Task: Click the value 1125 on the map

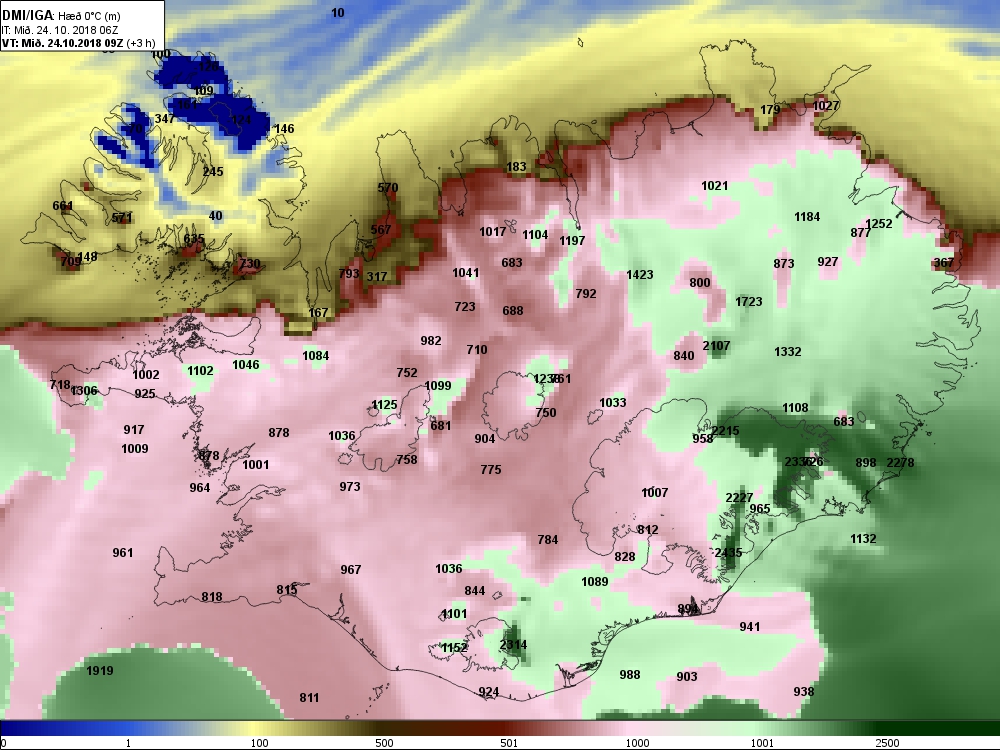Action: pyautogui.click(x=384, y=404)
